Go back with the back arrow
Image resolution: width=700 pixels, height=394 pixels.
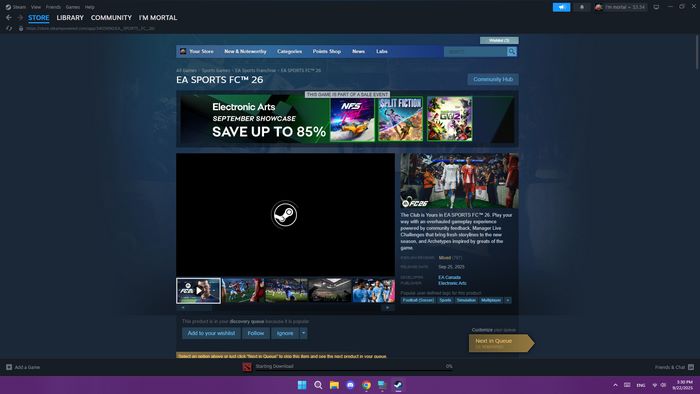[x=9, y=18]
